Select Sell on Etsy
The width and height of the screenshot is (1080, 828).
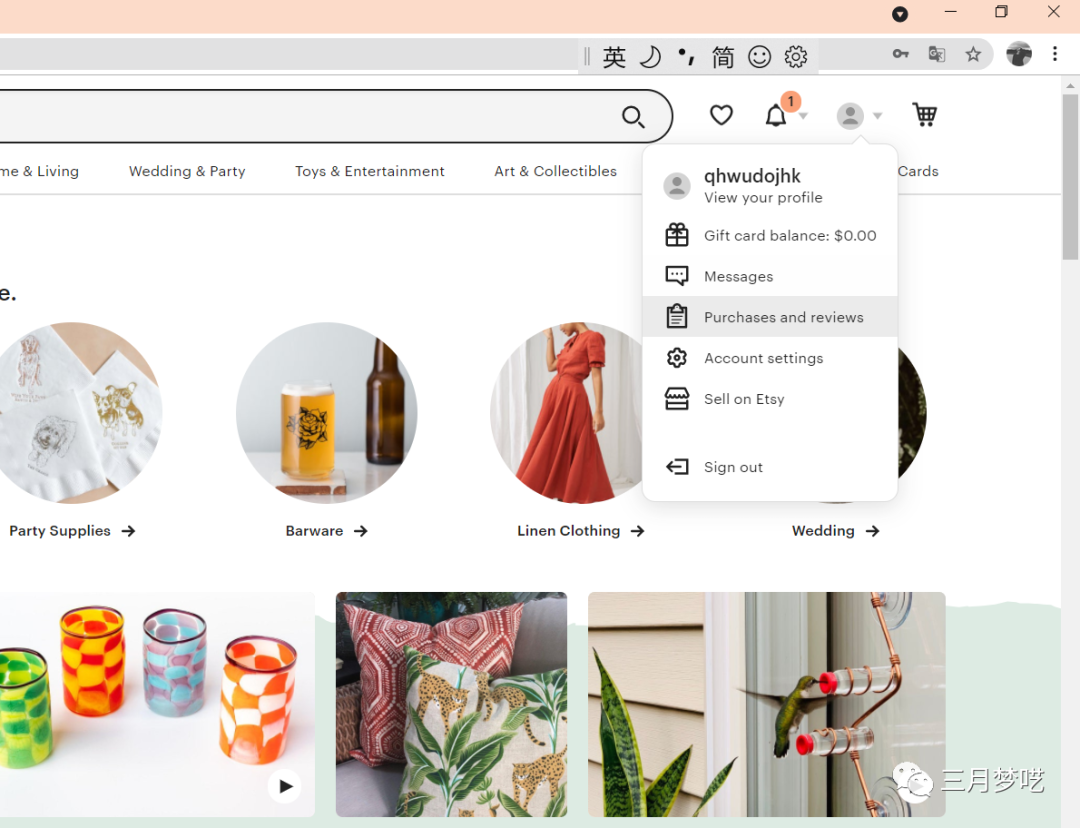click(x=770, y=399)
